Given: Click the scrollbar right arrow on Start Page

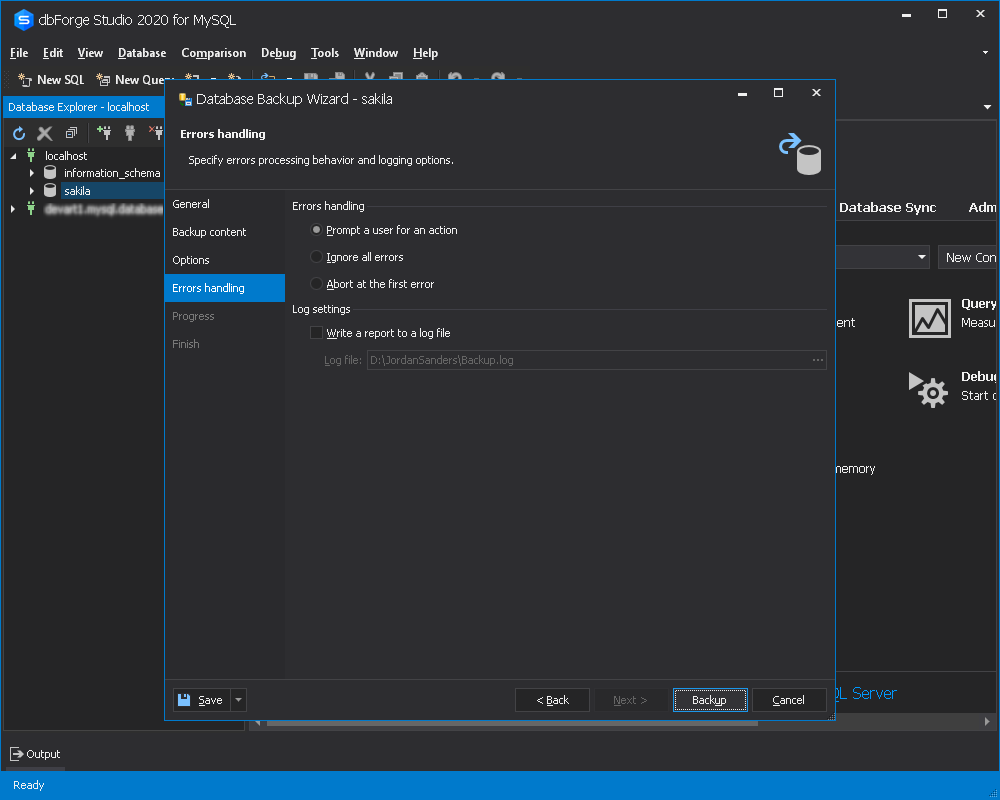Looking at the screenshot, I should [x=987, y=722].
